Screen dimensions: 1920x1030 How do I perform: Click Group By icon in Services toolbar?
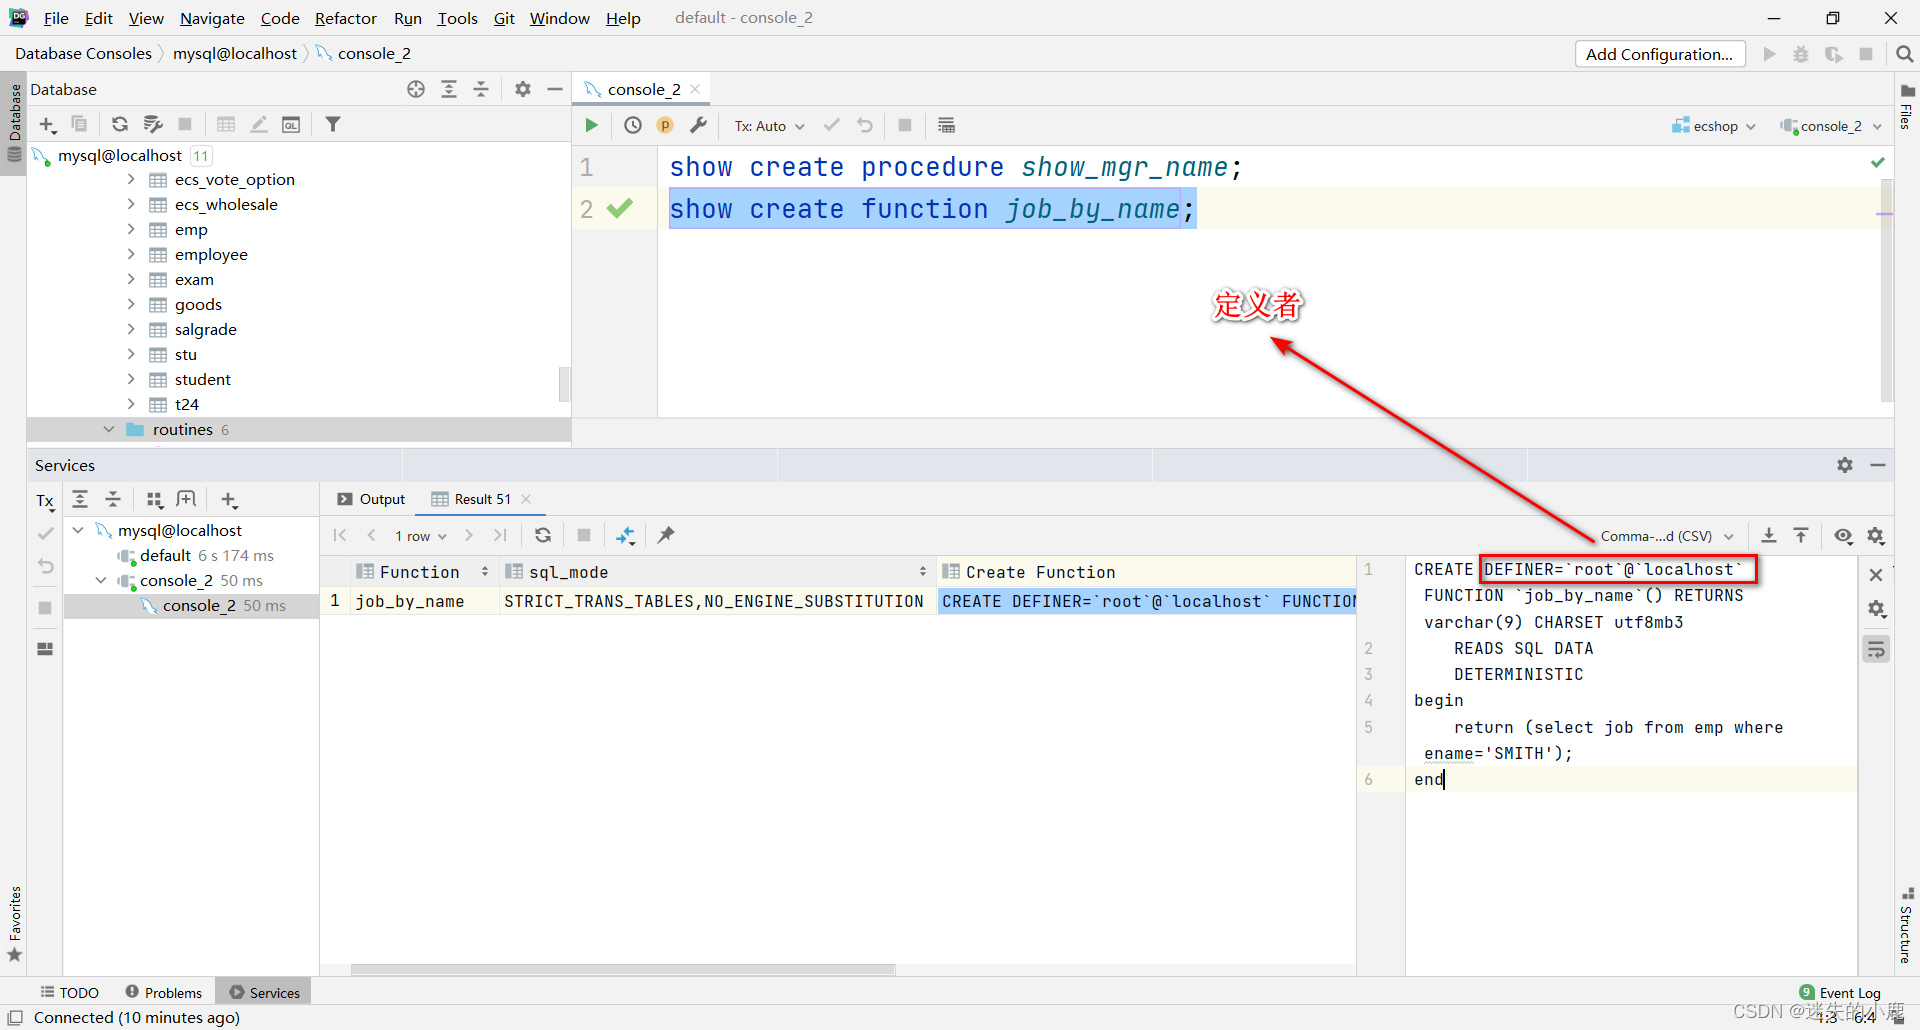pyautogui.click(x=155, y=500)
